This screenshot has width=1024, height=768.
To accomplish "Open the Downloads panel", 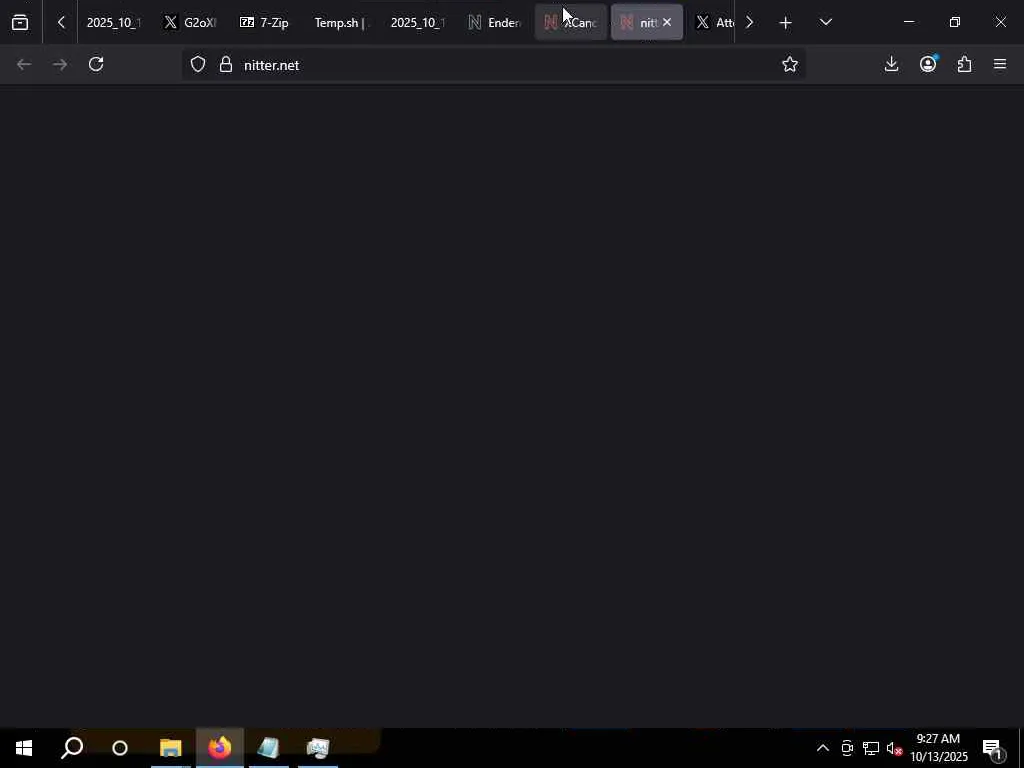I will (891, 65).
